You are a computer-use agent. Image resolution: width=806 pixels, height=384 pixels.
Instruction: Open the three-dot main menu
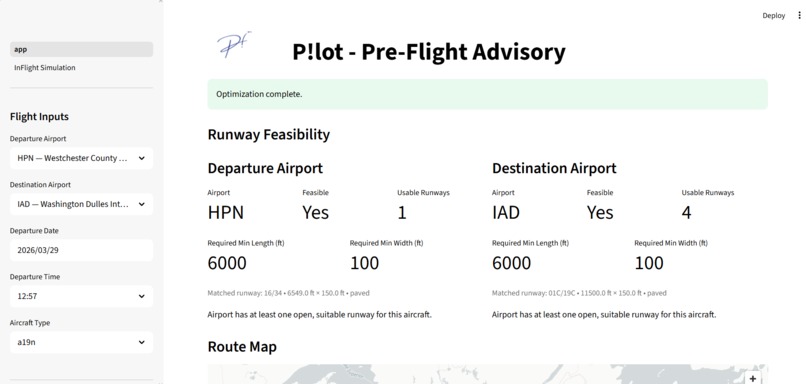point(799,15)
